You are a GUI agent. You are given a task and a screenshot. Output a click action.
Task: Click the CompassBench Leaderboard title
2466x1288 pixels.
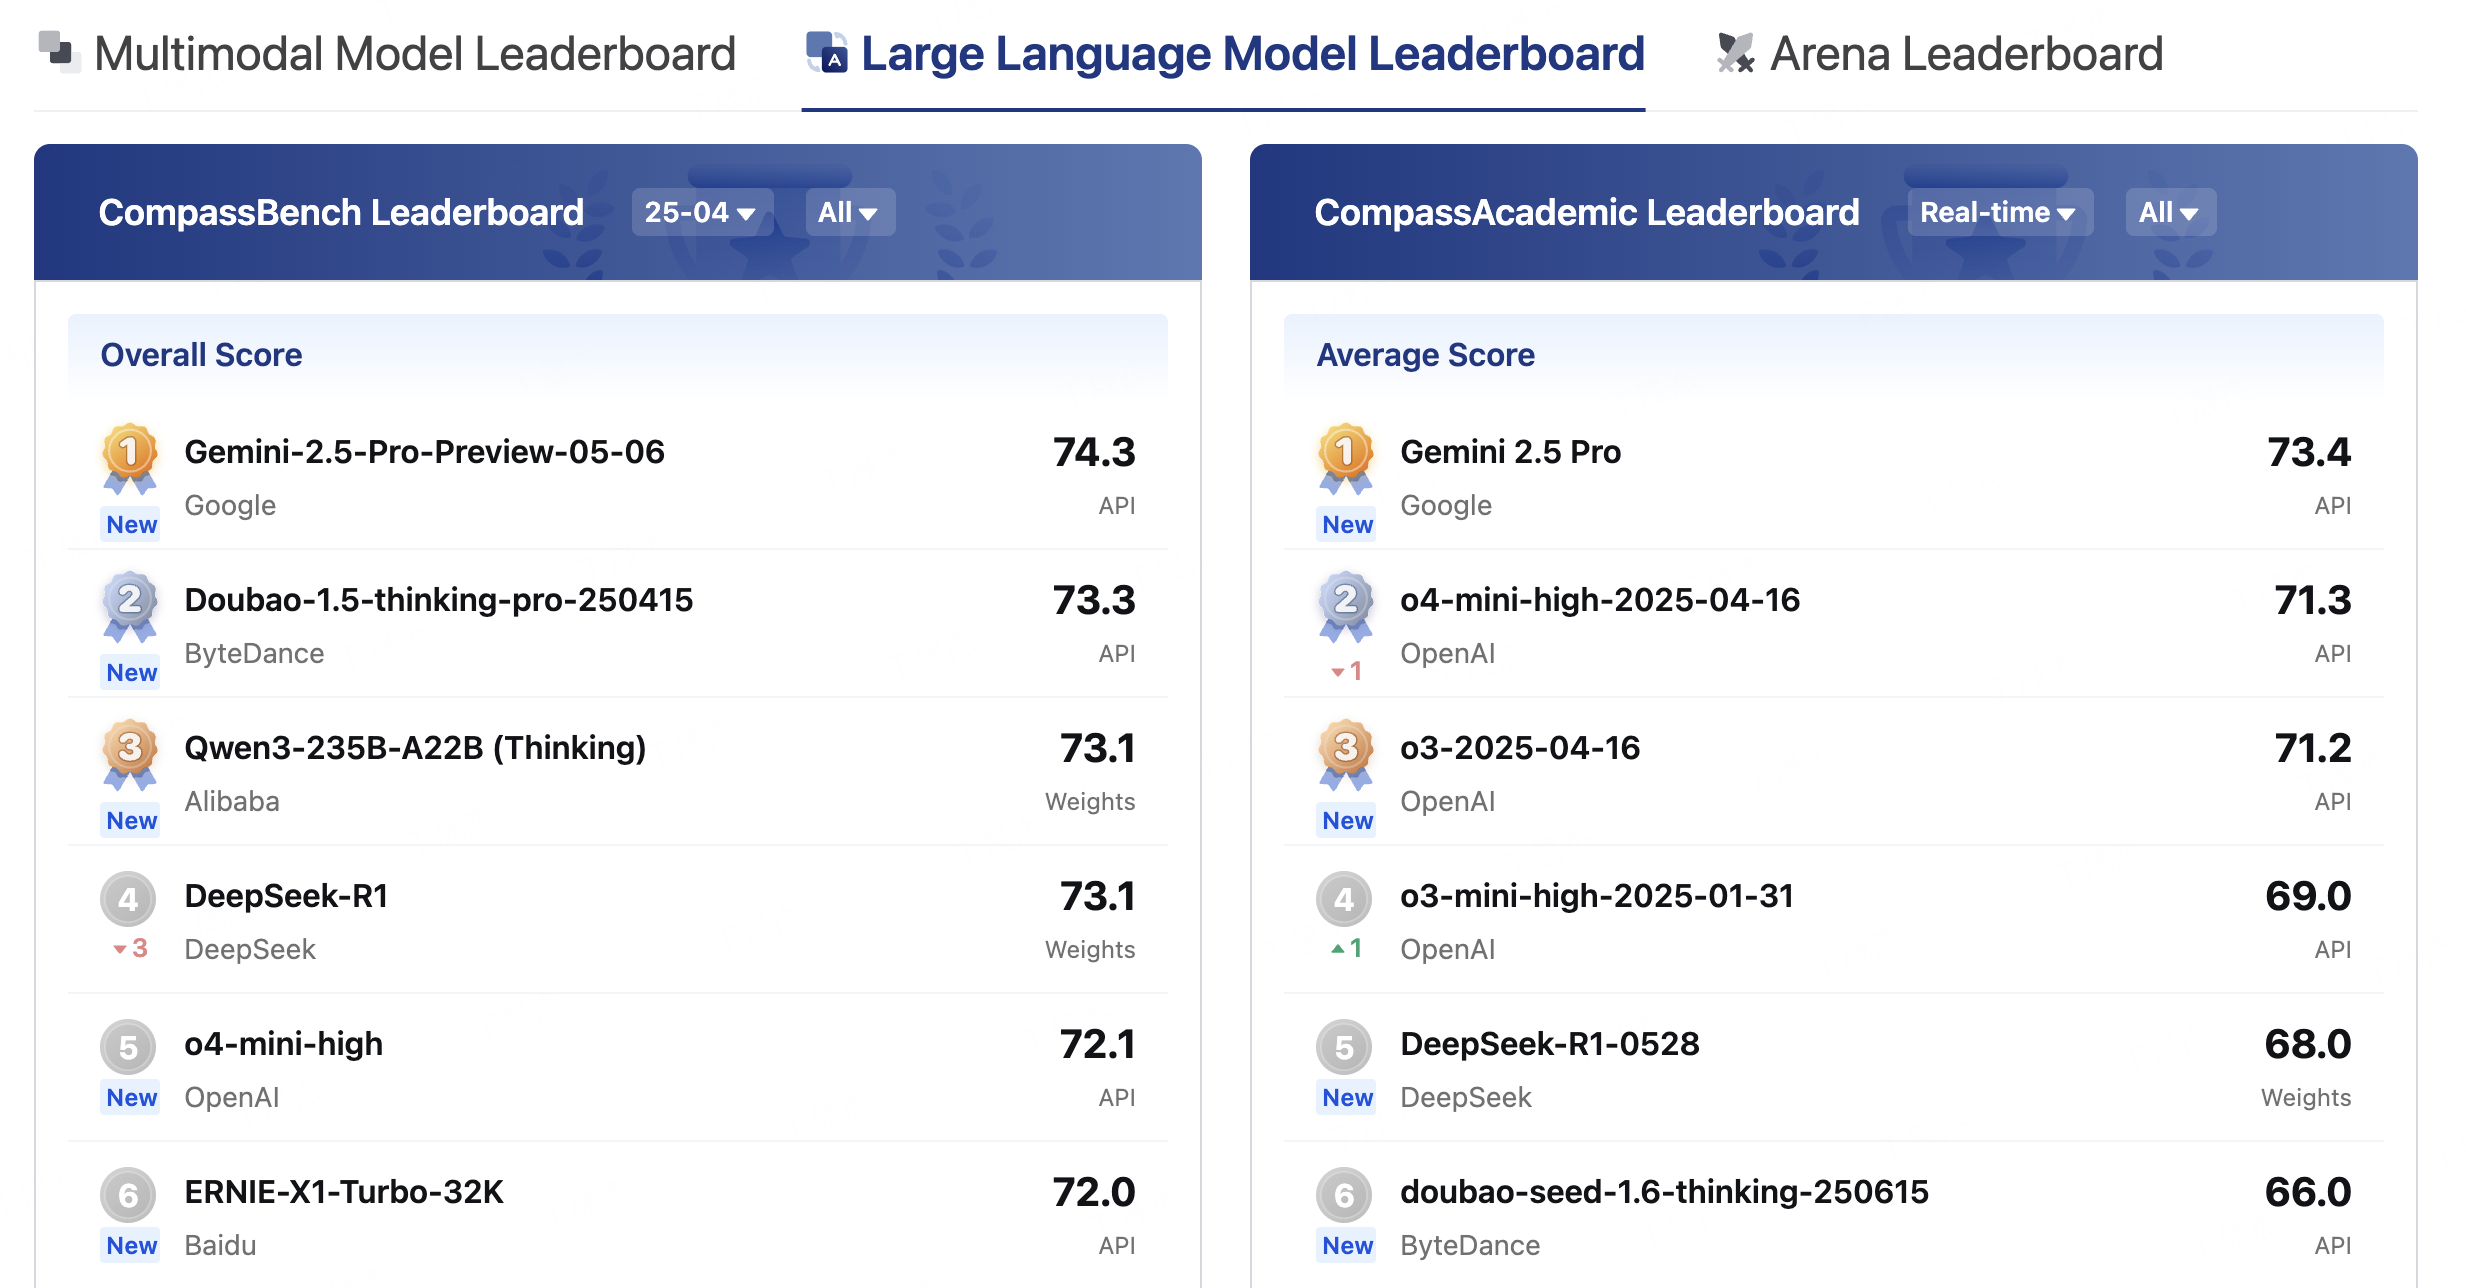click(341, 212)
